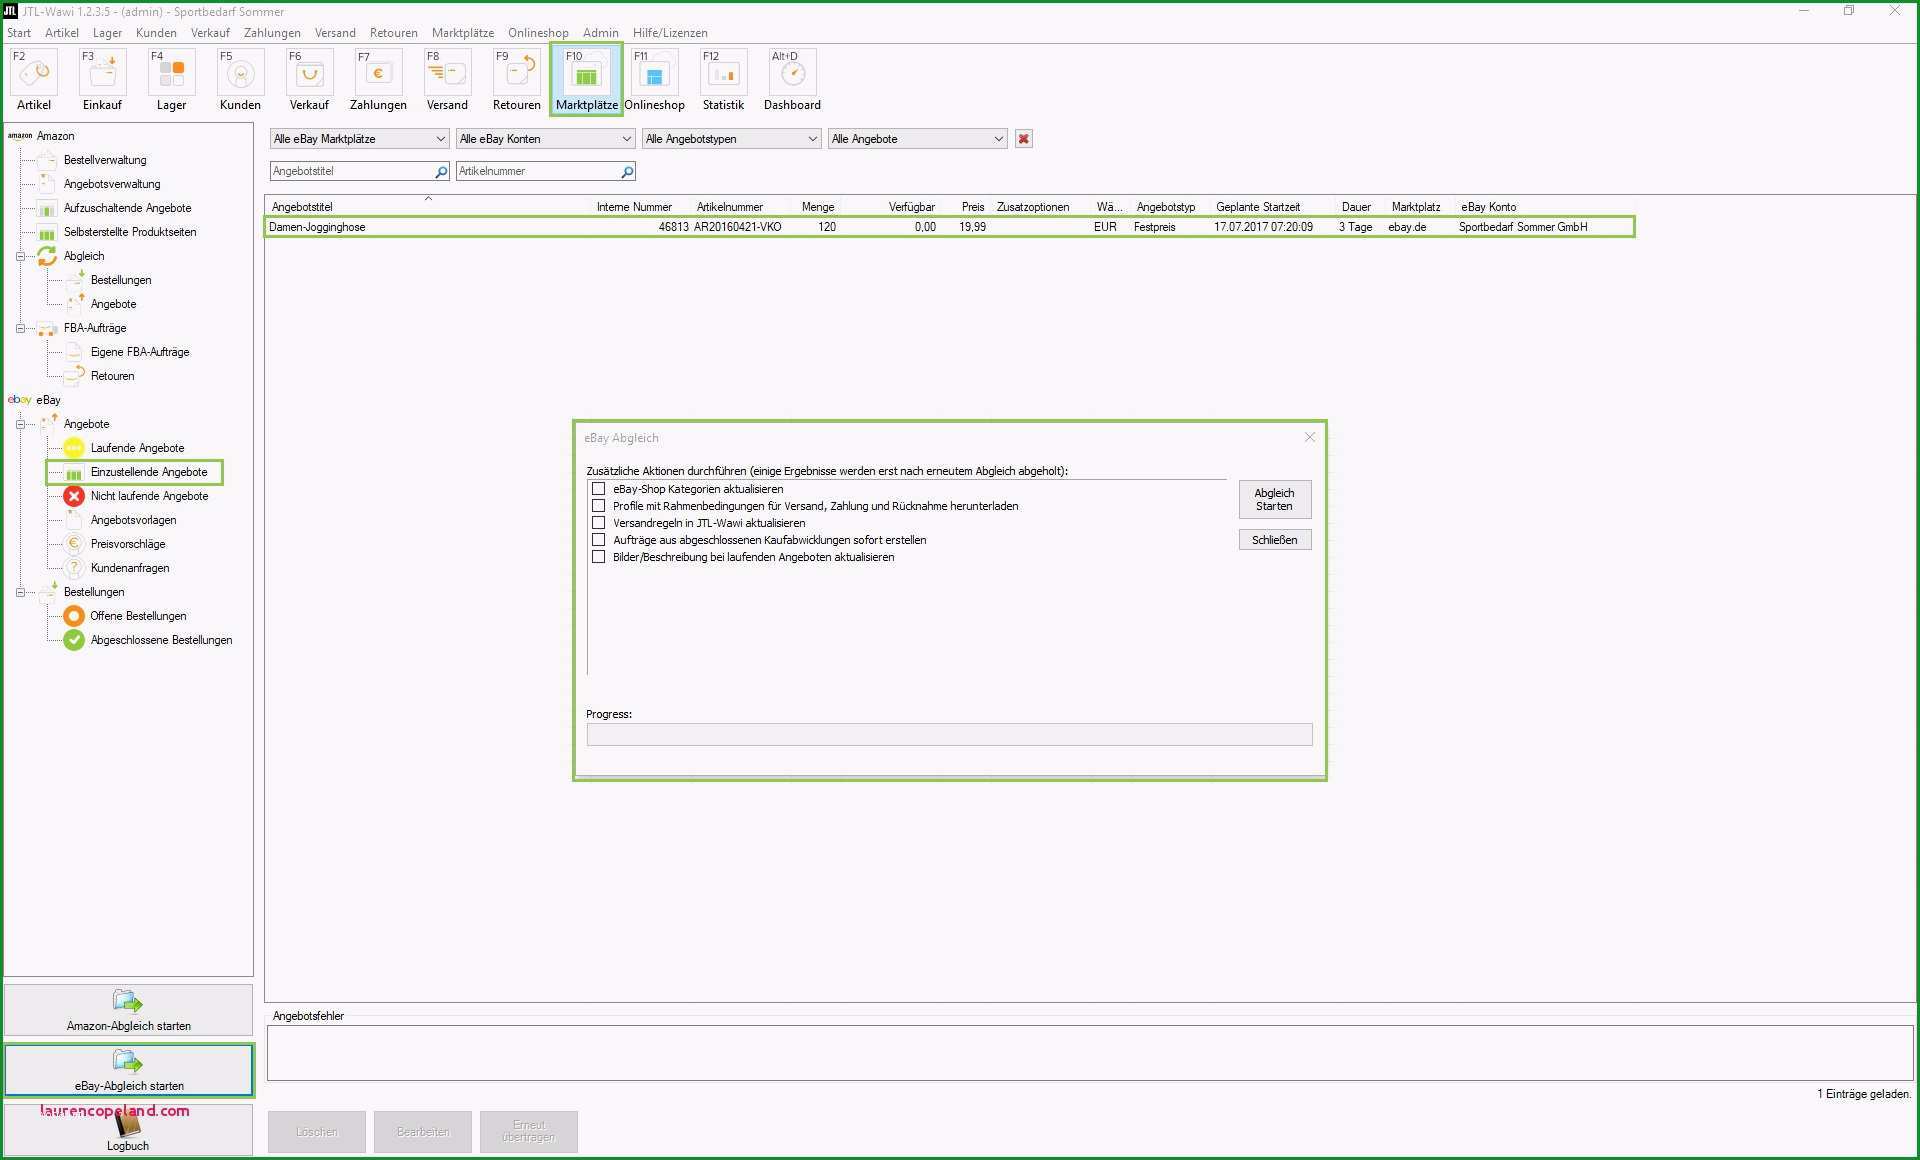Open the Artikel menu in menu bar
Viewport: 1920px width, 1160px height.
(62, 33)
